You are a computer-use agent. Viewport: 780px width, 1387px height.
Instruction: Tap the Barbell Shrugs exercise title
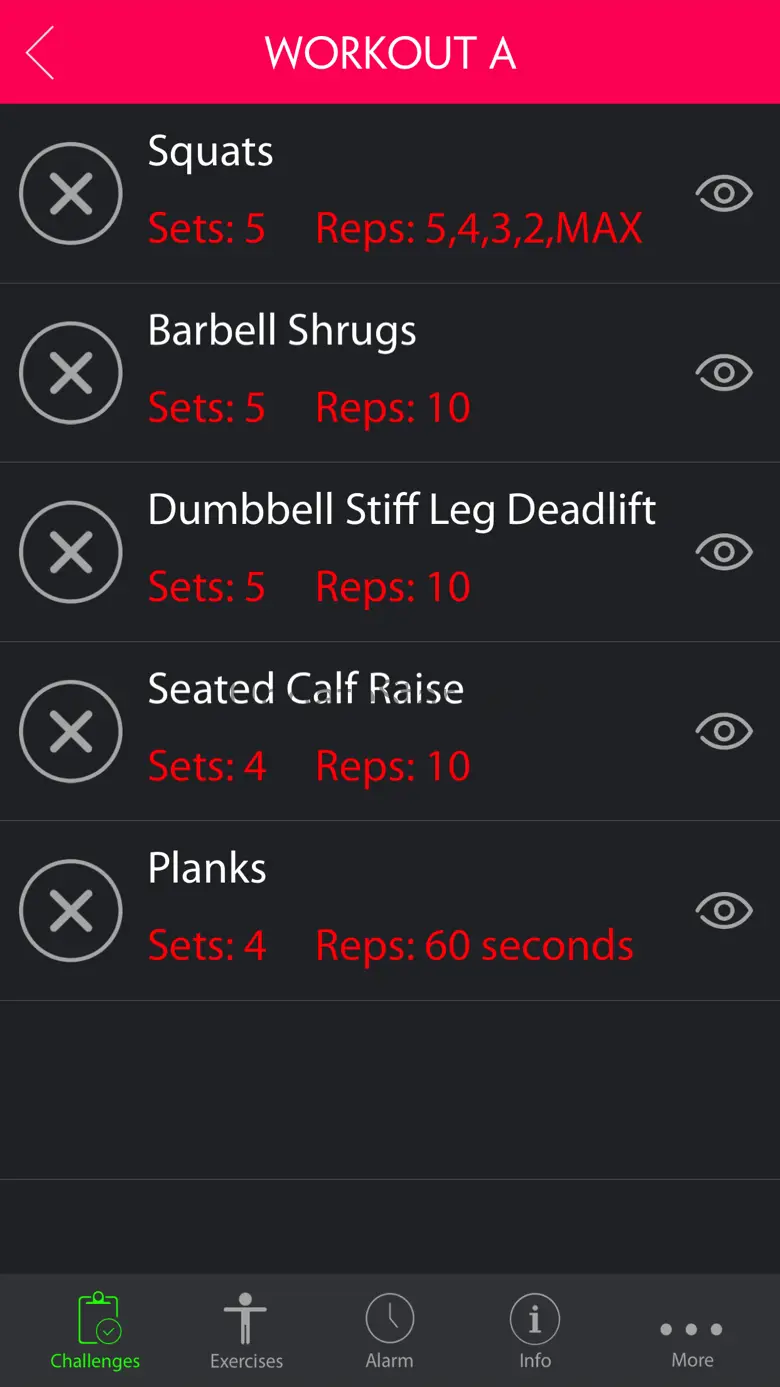tap(282, 331)
